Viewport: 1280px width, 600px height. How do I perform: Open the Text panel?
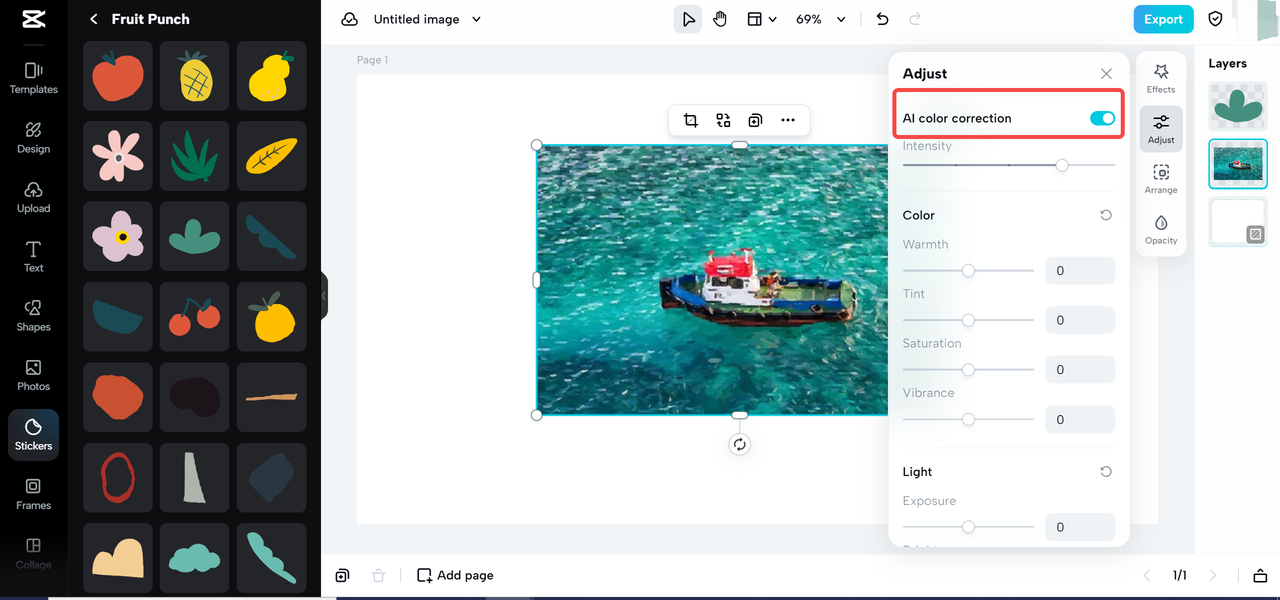point(33,256)
